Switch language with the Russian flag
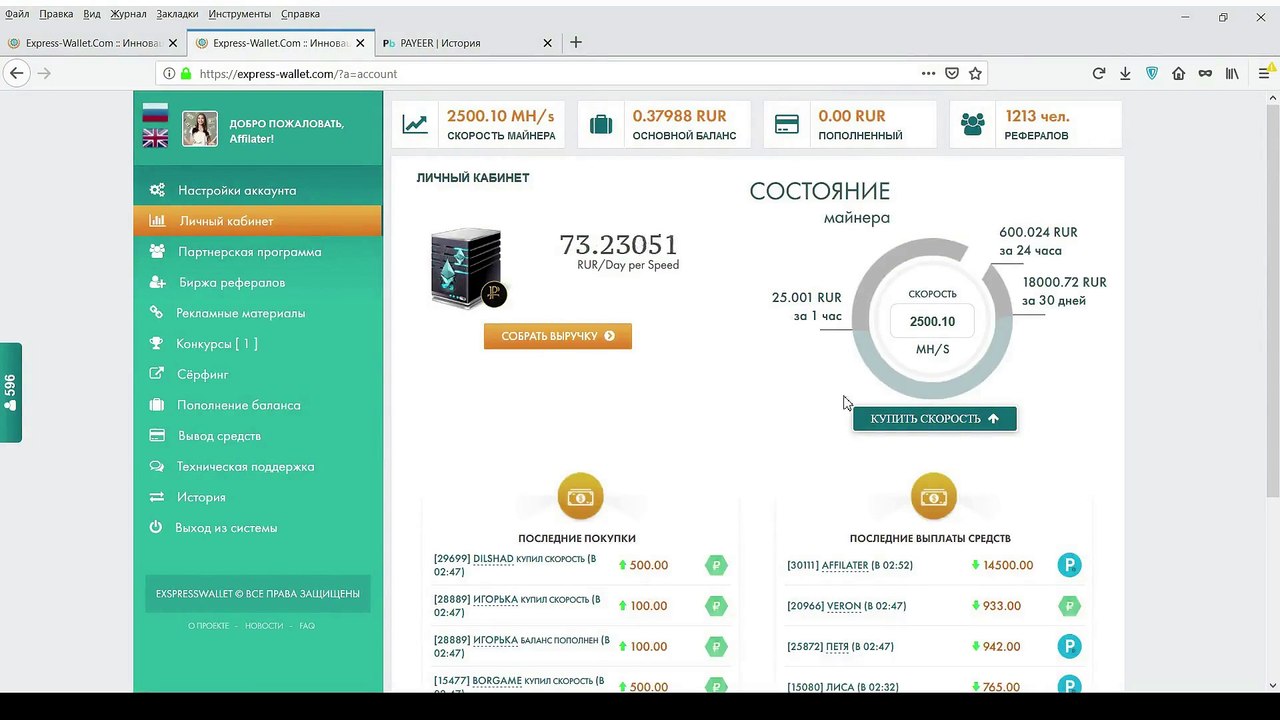 [155, 112]
